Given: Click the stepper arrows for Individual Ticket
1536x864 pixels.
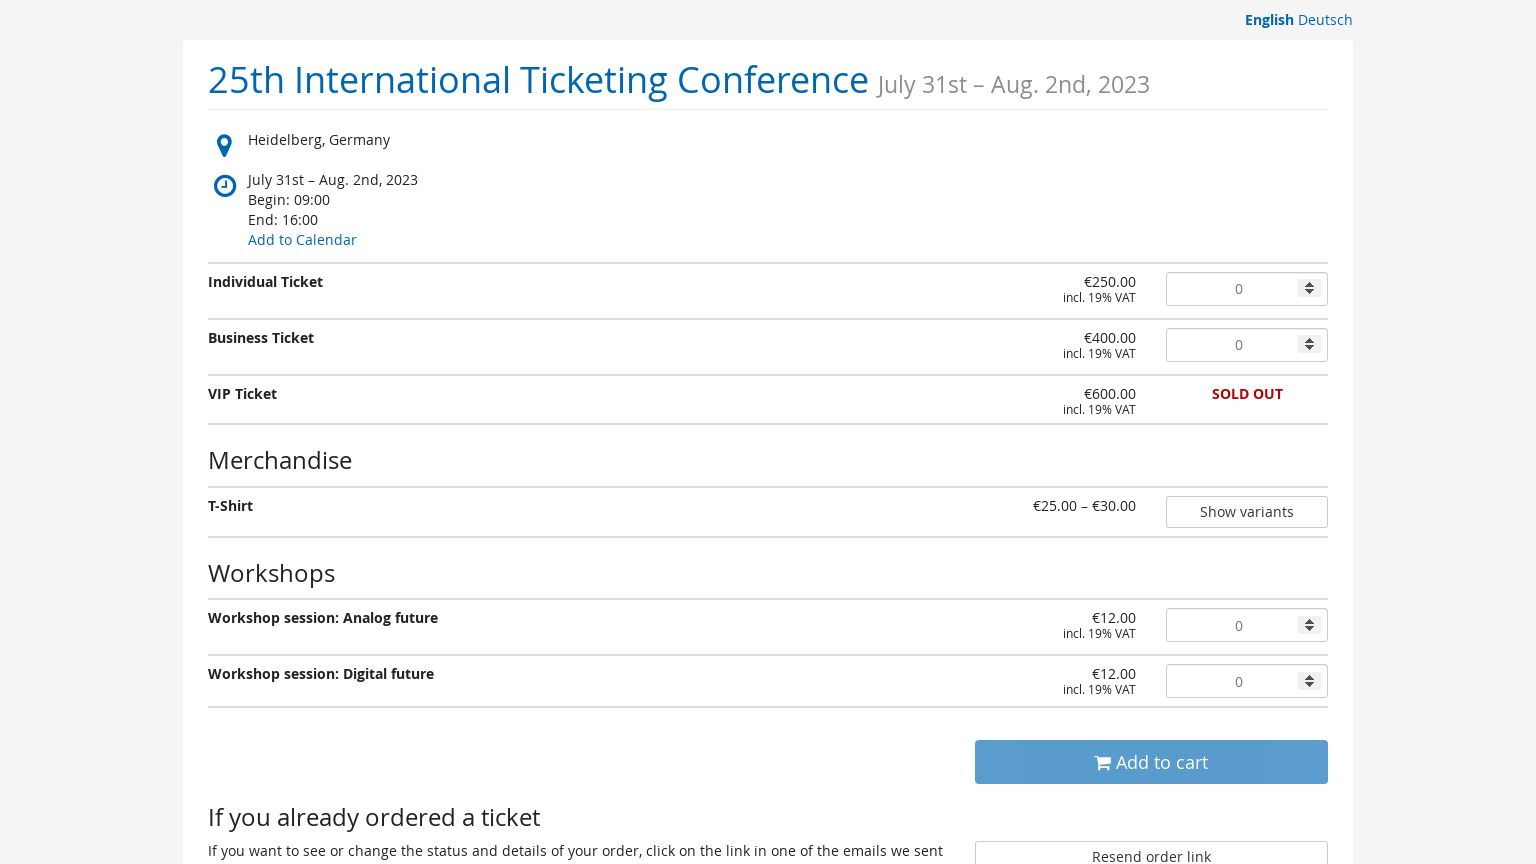Looking at the screenshot, I should (1309, 288).
